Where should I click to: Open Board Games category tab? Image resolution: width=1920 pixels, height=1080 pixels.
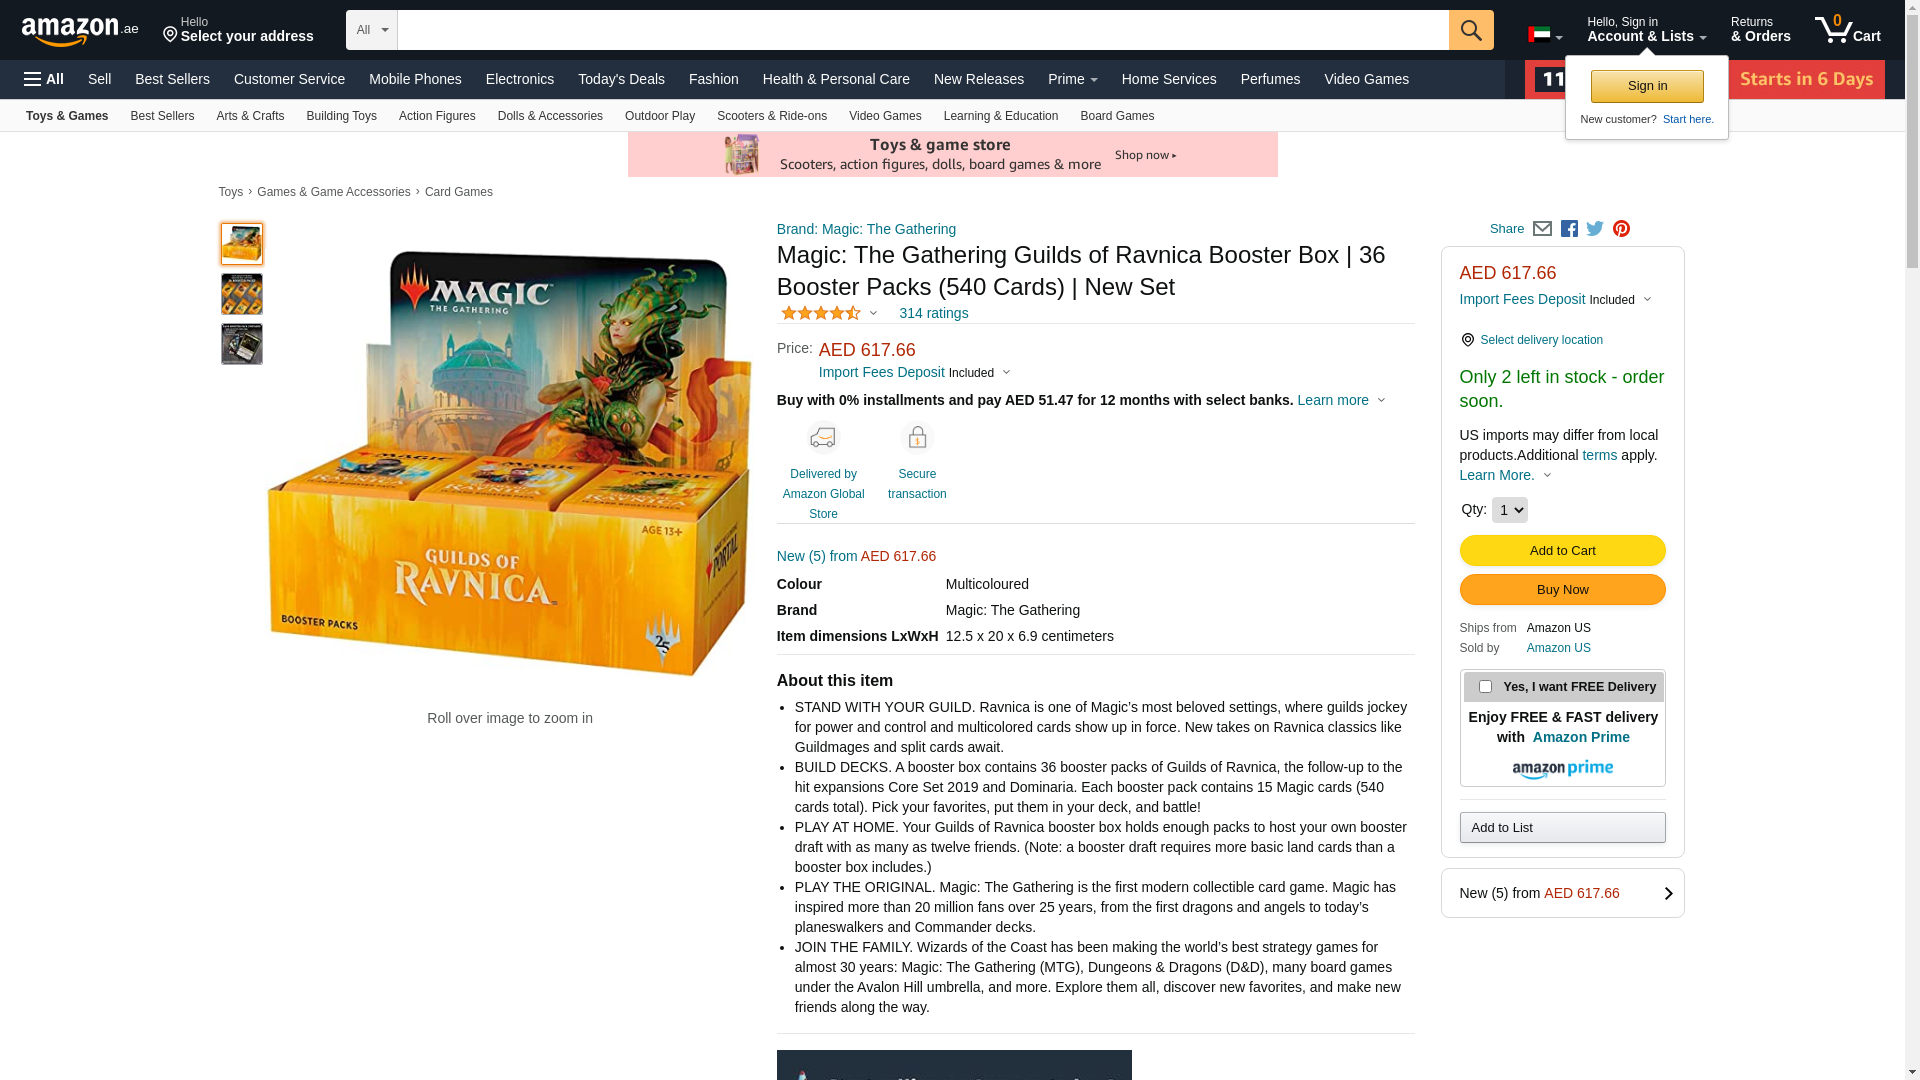click(x=1117, y=116)
